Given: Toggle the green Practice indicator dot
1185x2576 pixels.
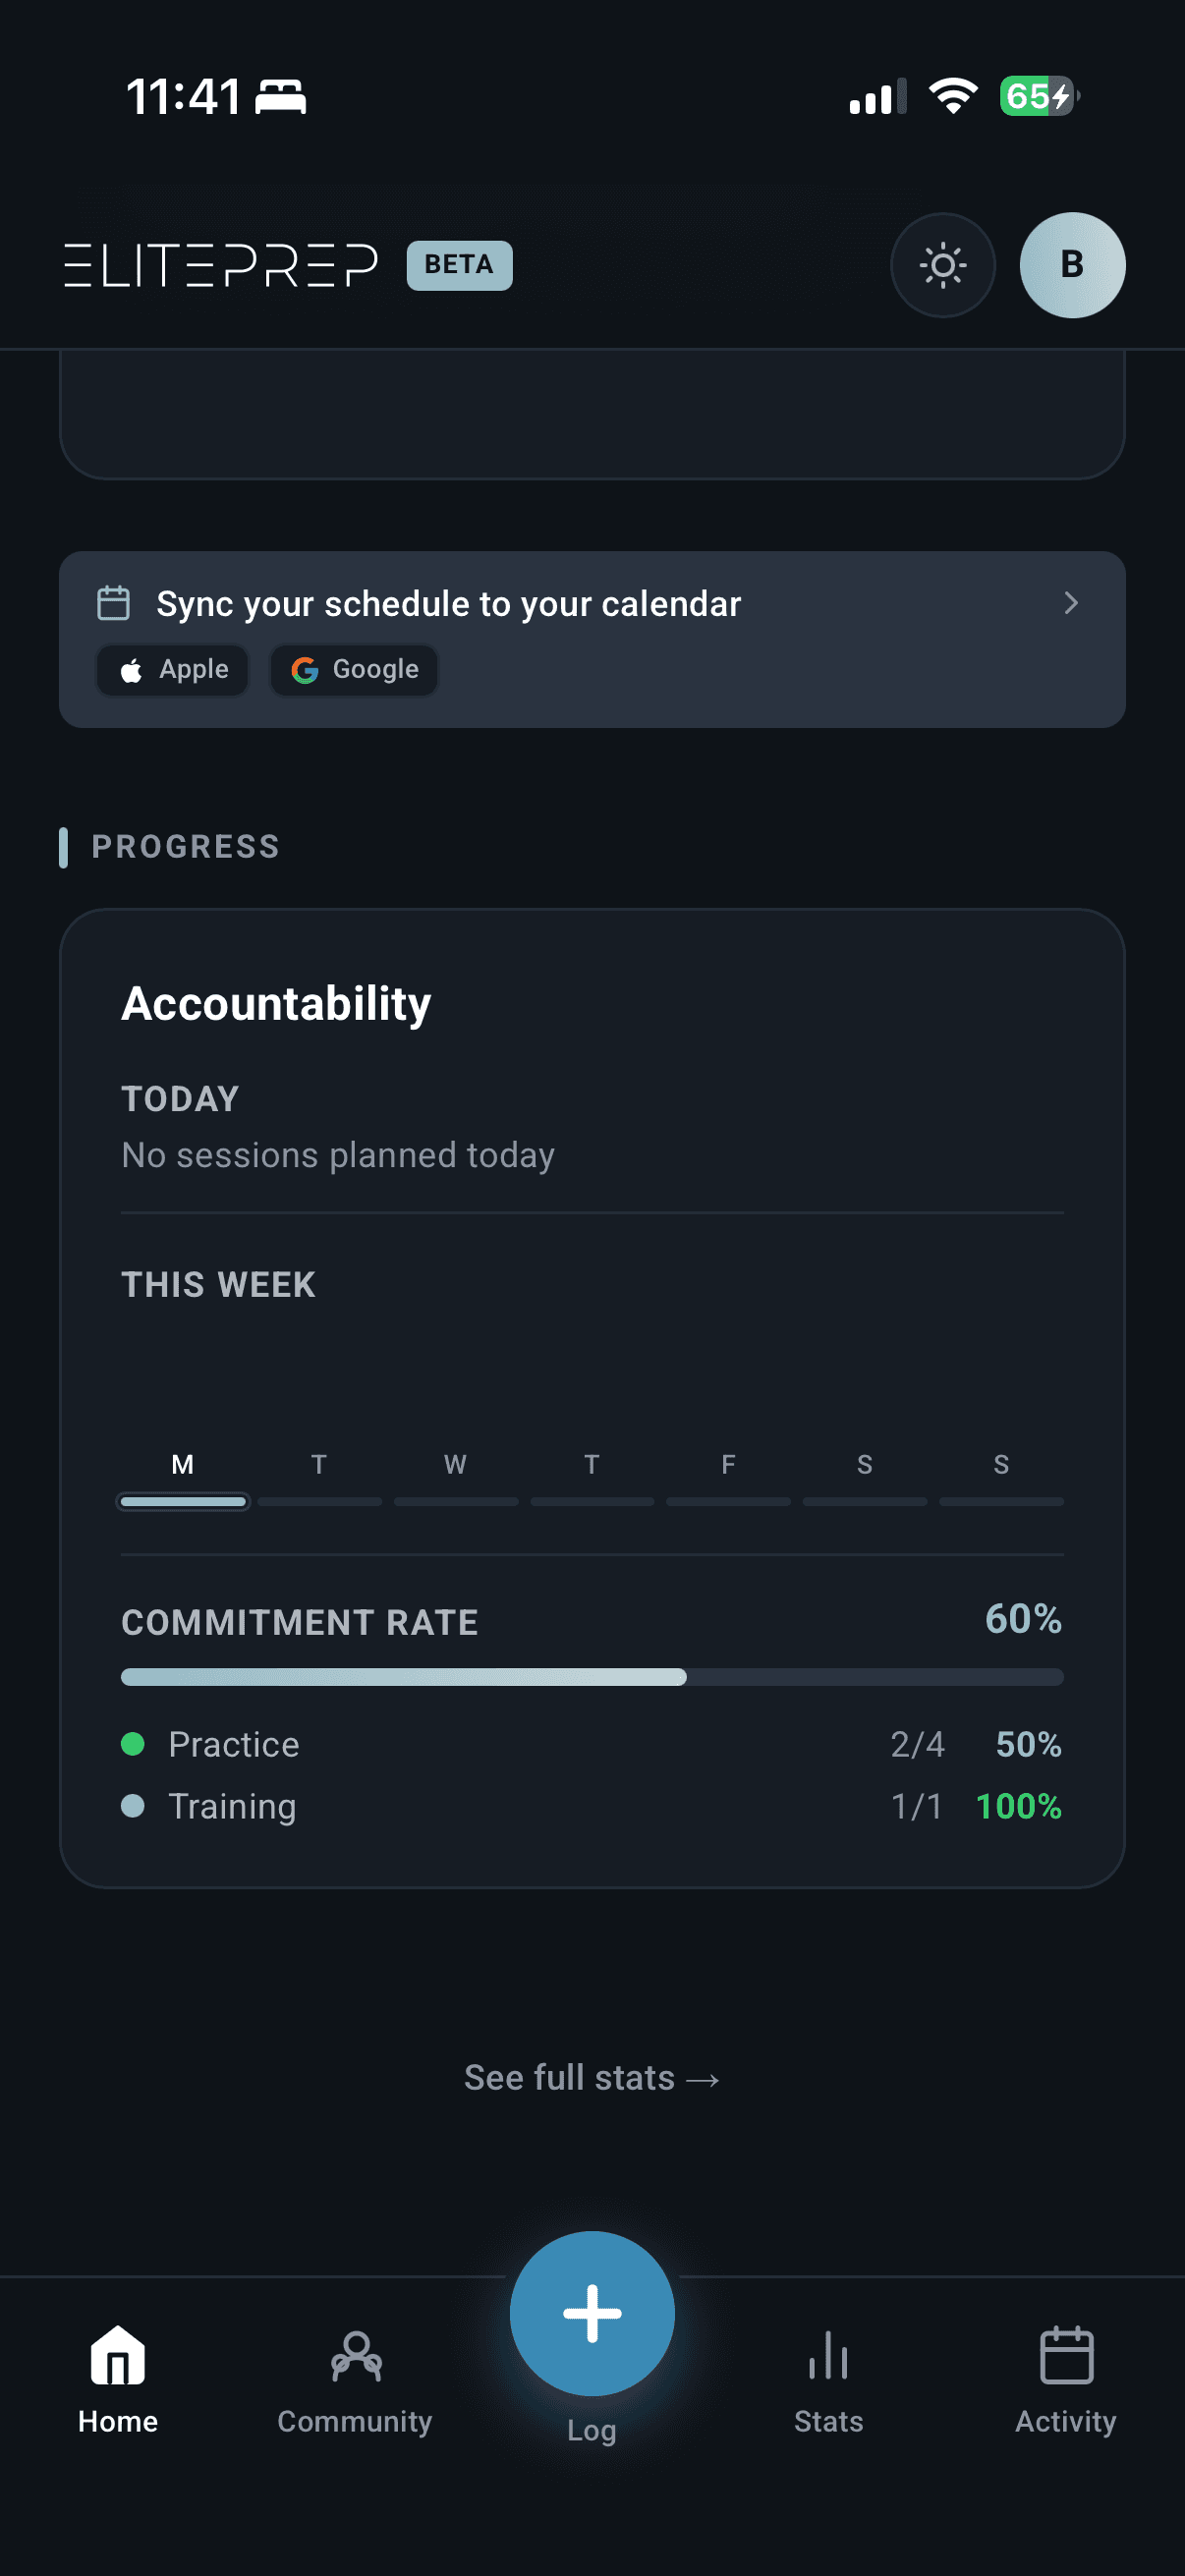Looking at the screenshot, I should tap(133, 1744).
